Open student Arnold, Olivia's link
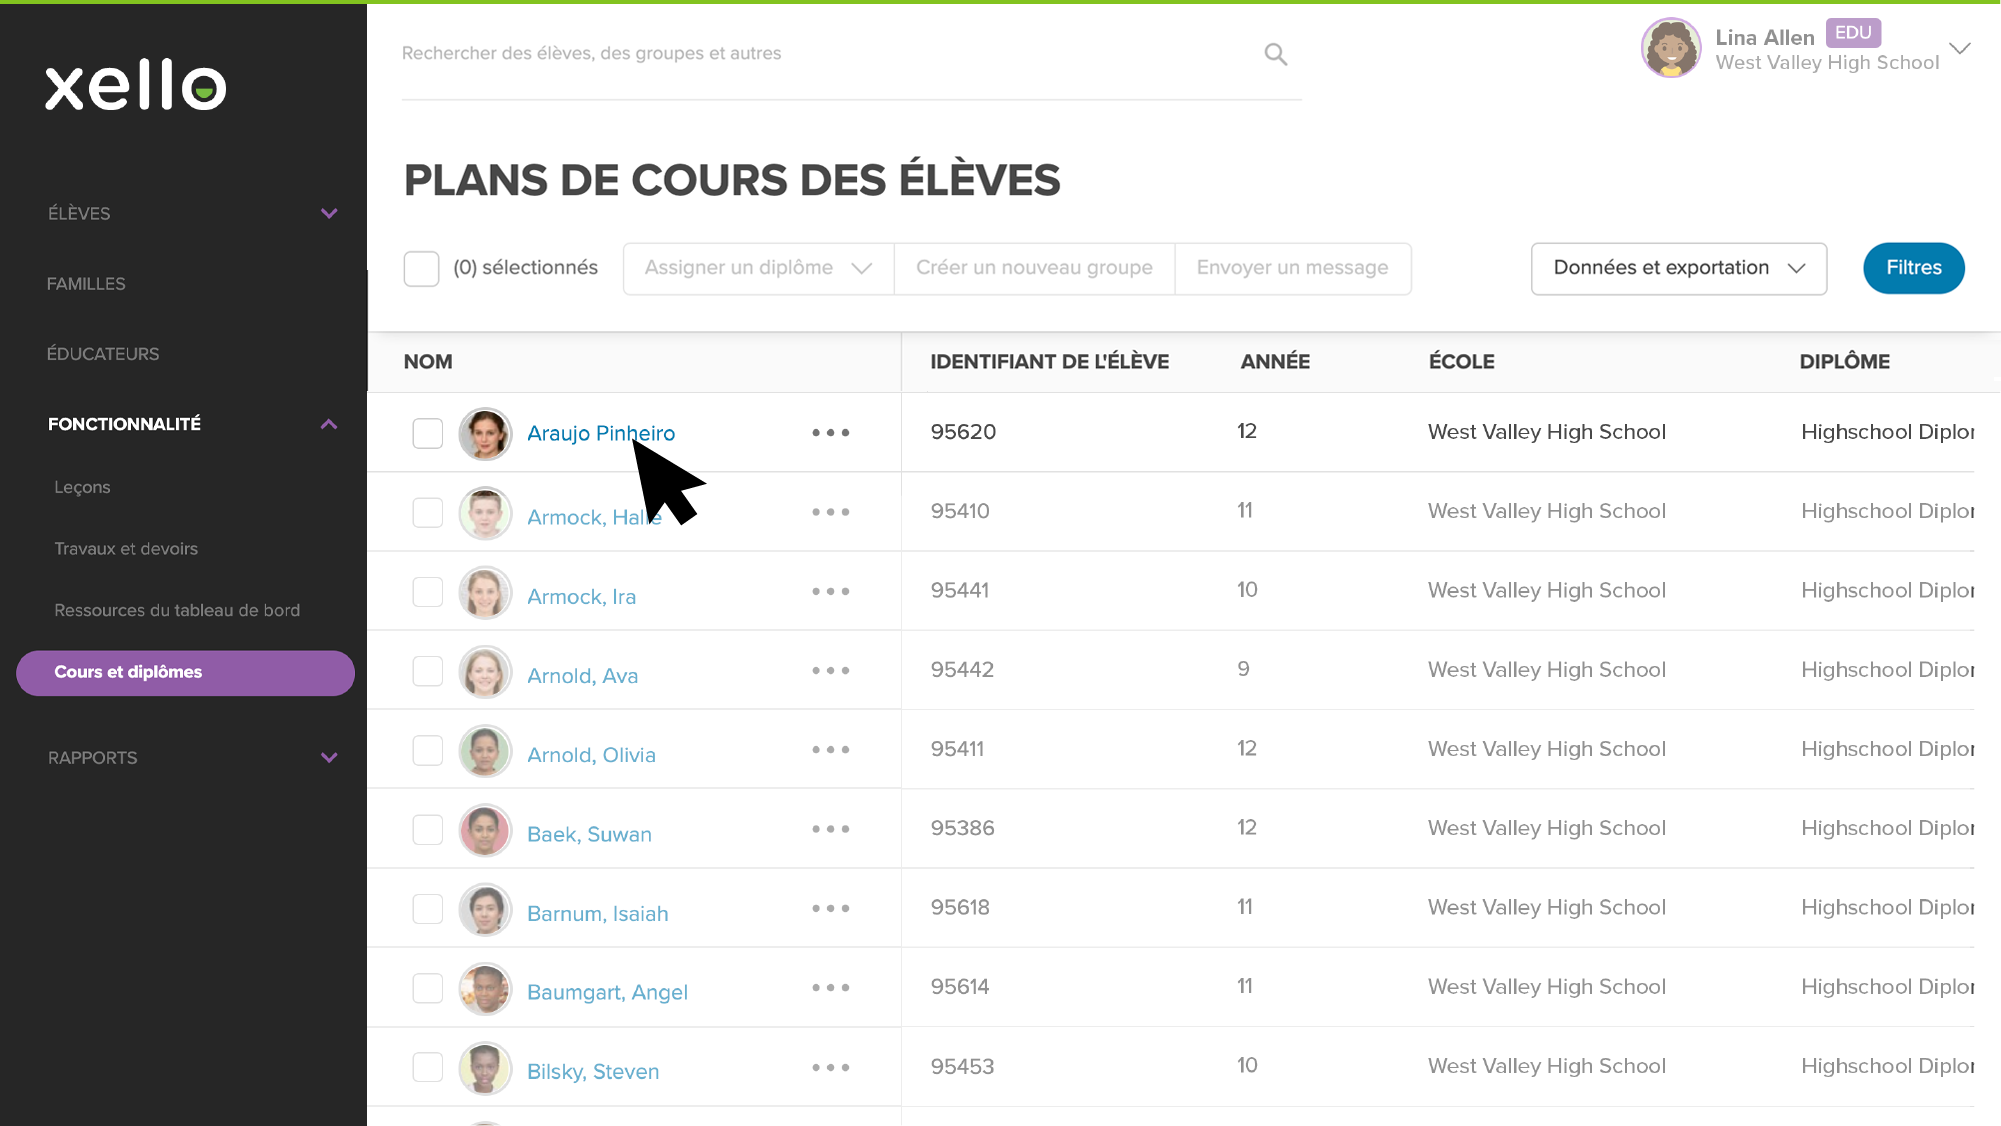 (x=591, y=755)
